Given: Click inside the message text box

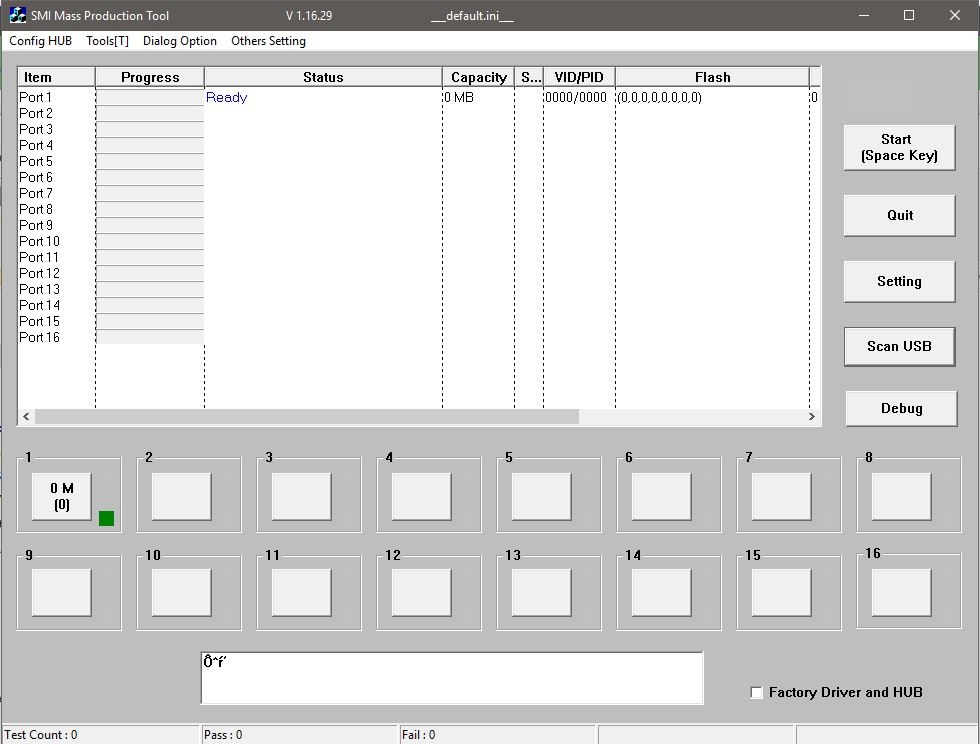Looking at the screenshot, I should tap(452, 678).
